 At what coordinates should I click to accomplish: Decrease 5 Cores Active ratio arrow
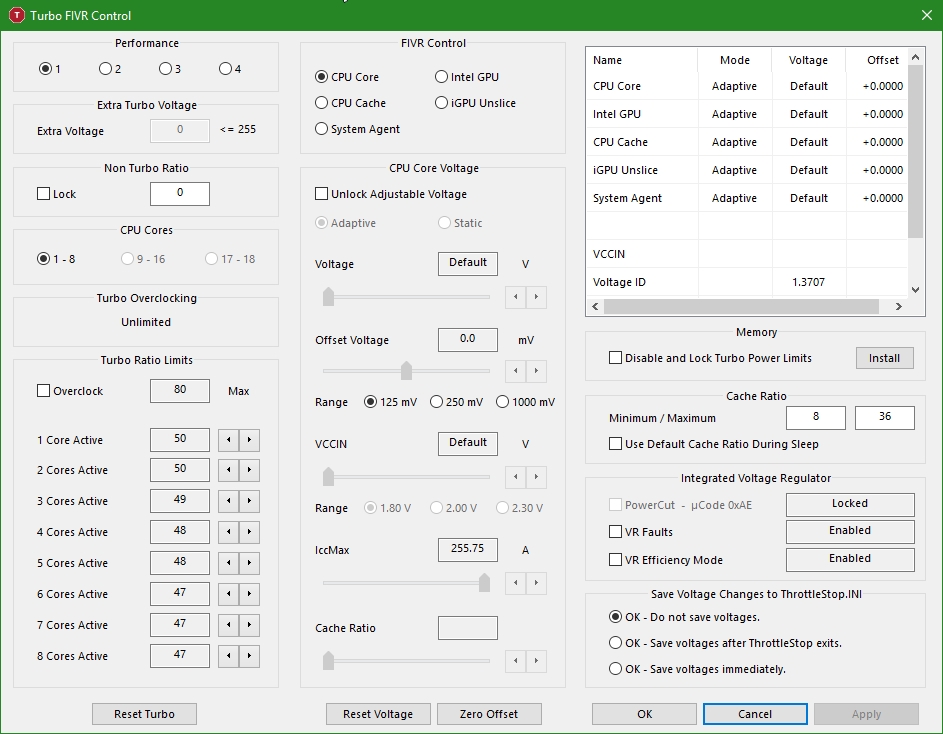click(229, 563)
